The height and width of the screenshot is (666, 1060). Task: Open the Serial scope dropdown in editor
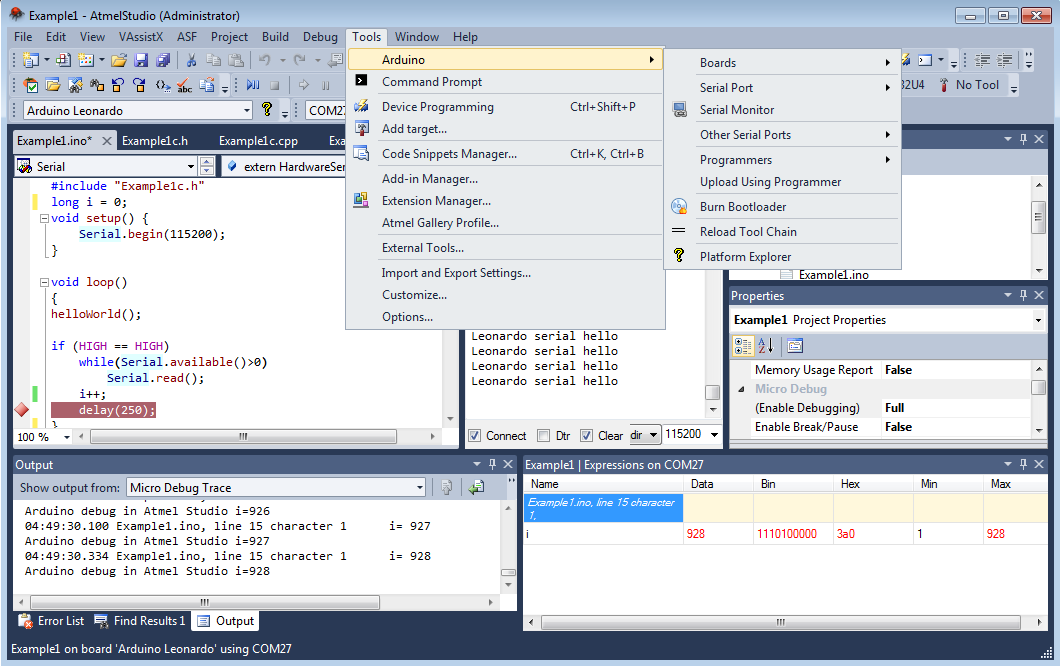[x=191, y=166]
